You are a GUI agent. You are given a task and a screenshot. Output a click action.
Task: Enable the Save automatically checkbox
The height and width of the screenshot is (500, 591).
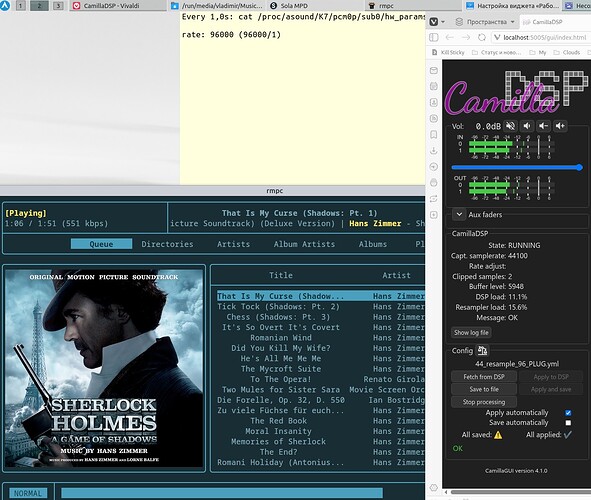tap(568, 423)
